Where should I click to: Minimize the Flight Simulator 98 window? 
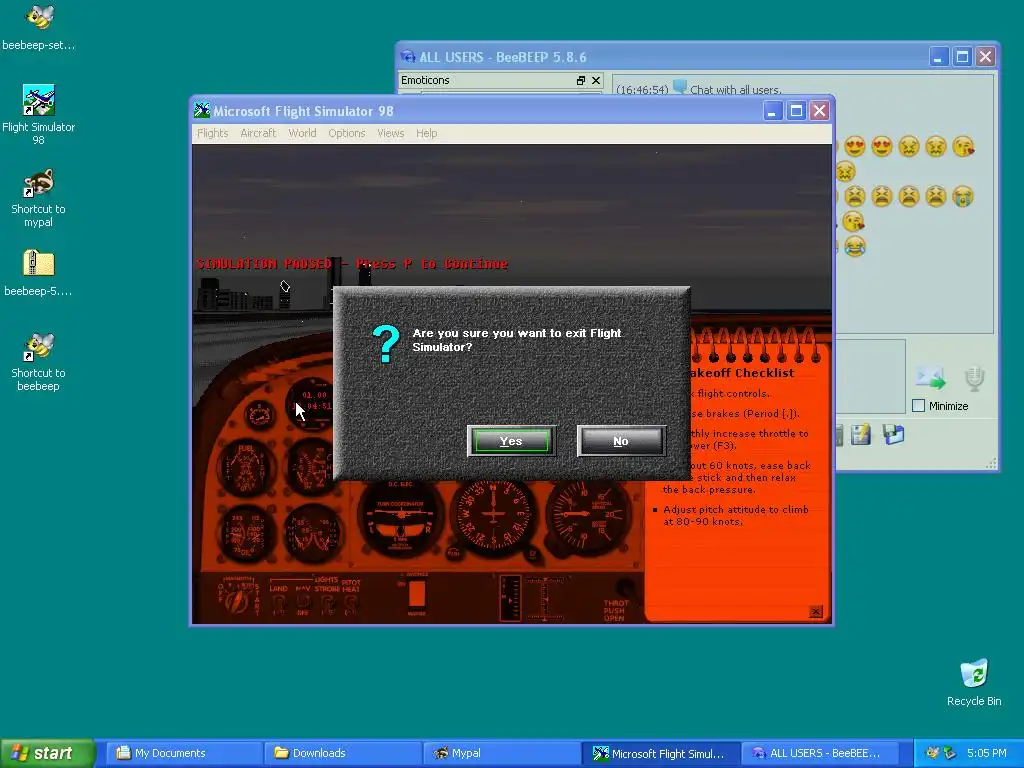[x=773, y=110]
